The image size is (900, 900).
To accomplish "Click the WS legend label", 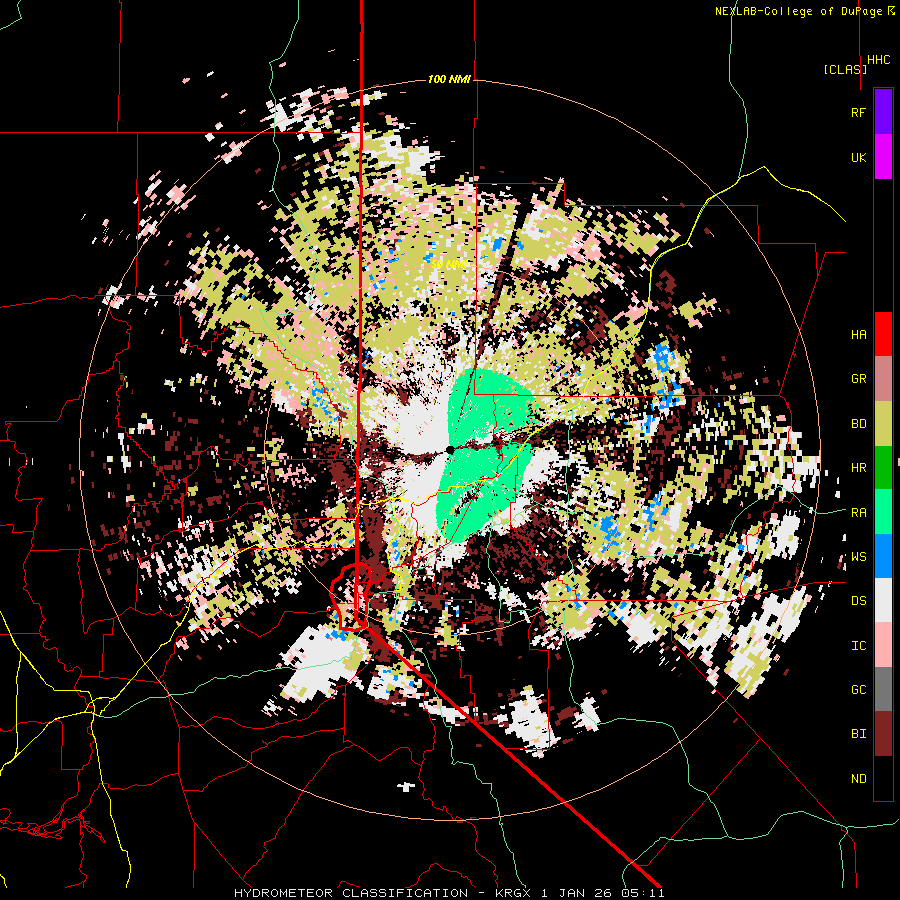I will (x=858, y=557).
